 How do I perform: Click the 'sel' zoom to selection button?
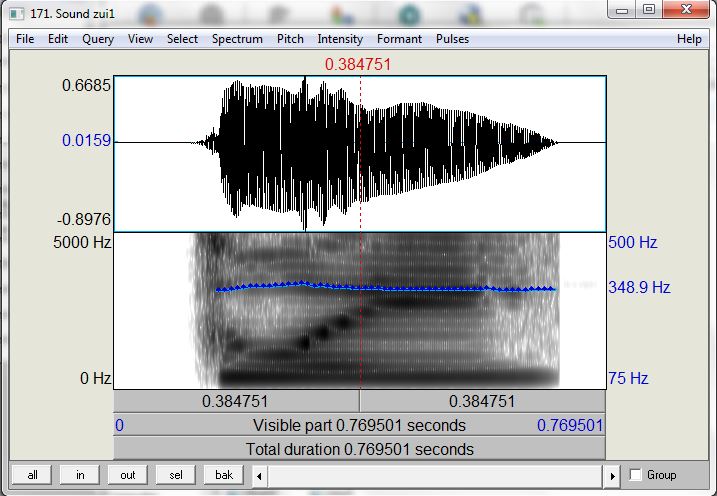pos(176,475)
